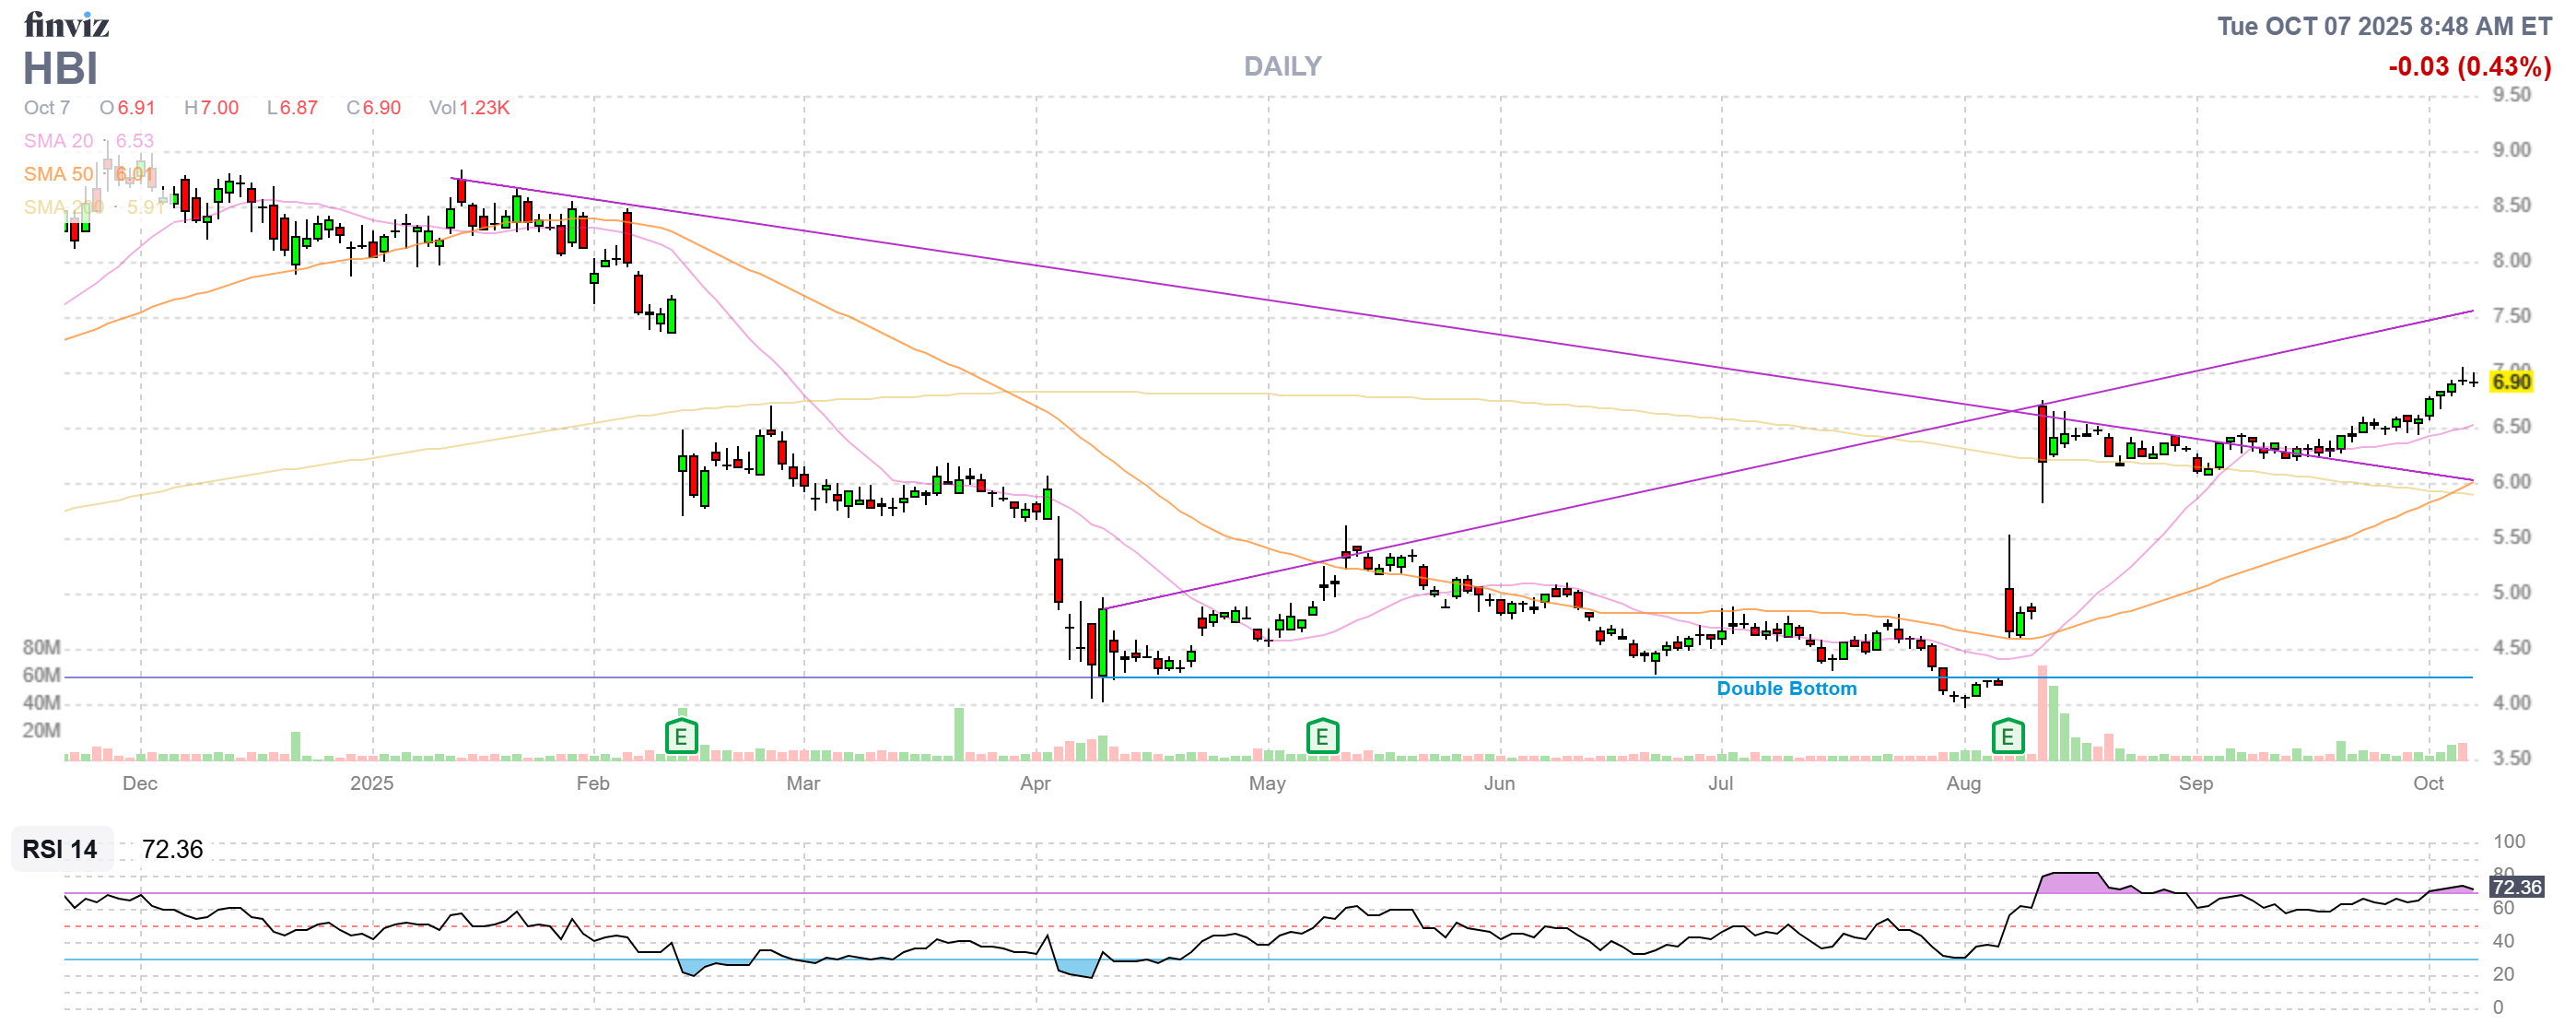Image resolution: width=2576 pixels, height=1036 pixels.
Task: Click the Oct 7 date in the OHLC header
Action: (x=46, y=108)
